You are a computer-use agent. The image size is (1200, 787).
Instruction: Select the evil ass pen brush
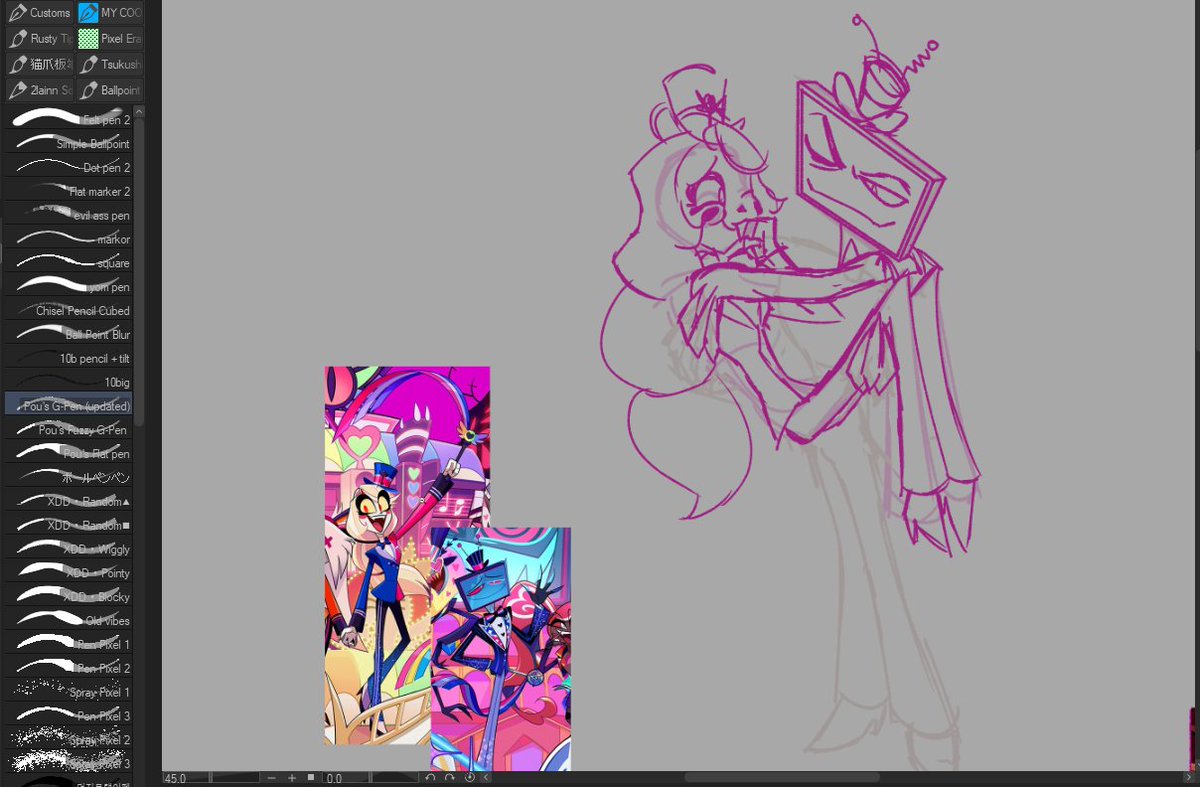pyautogui.click(x=68, y=215)
